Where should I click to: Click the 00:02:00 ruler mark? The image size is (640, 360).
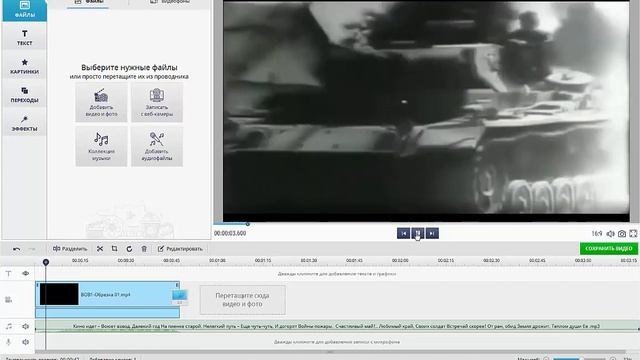click(400, 260)
